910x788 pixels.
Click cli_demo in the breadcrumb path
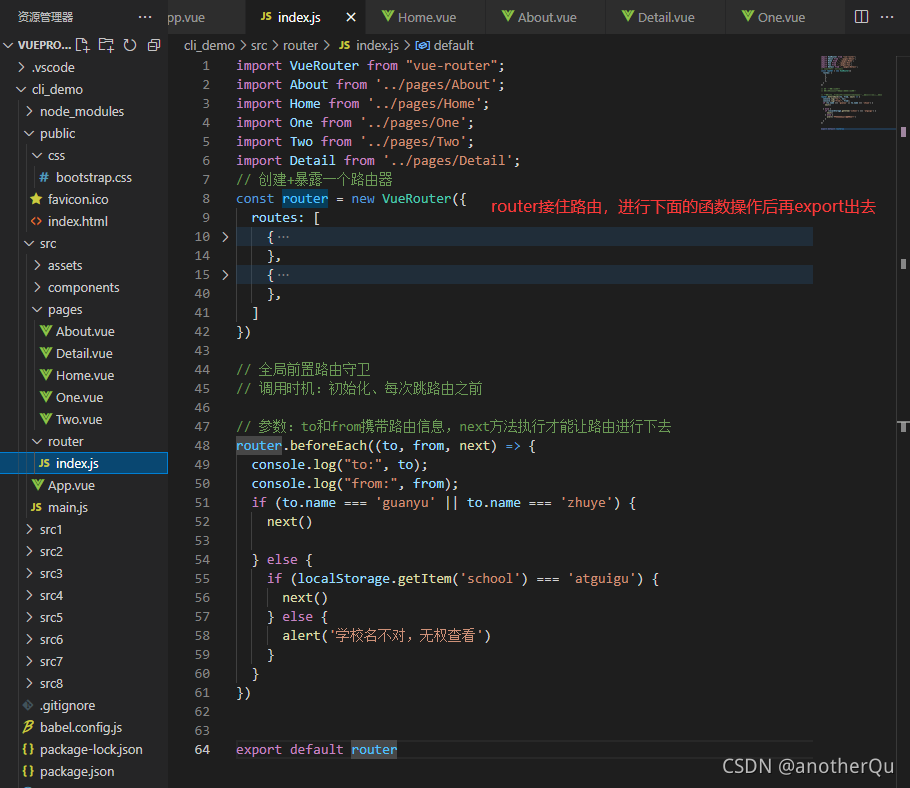209,45
